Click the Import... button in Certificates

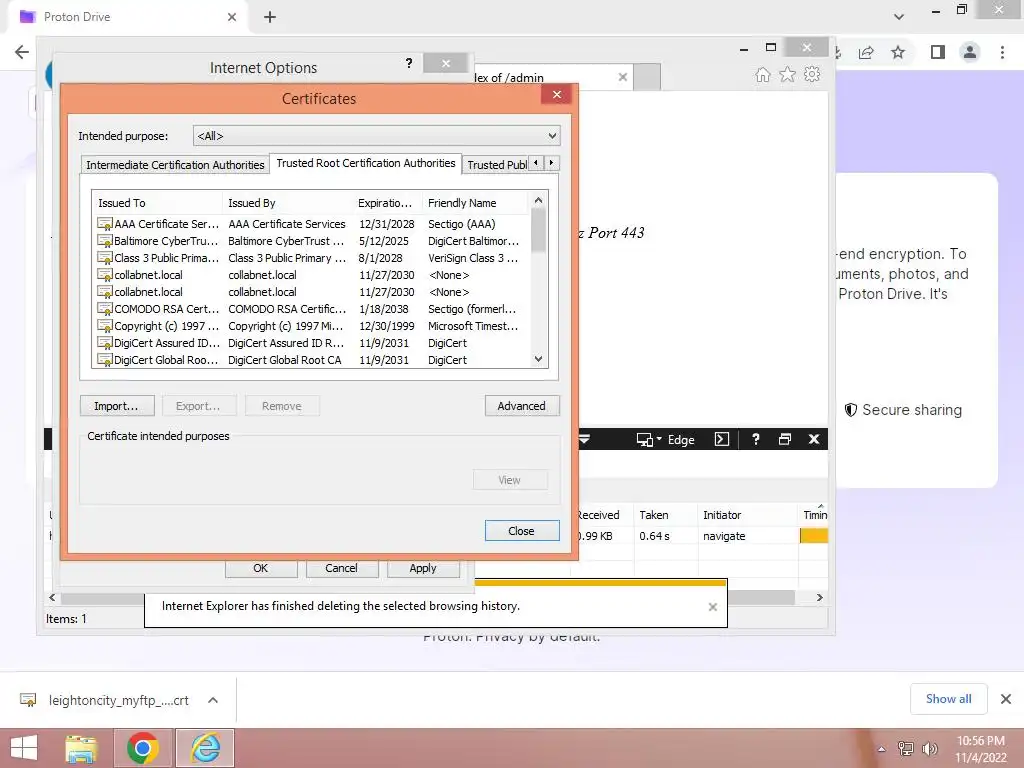[x=117, y=406]
